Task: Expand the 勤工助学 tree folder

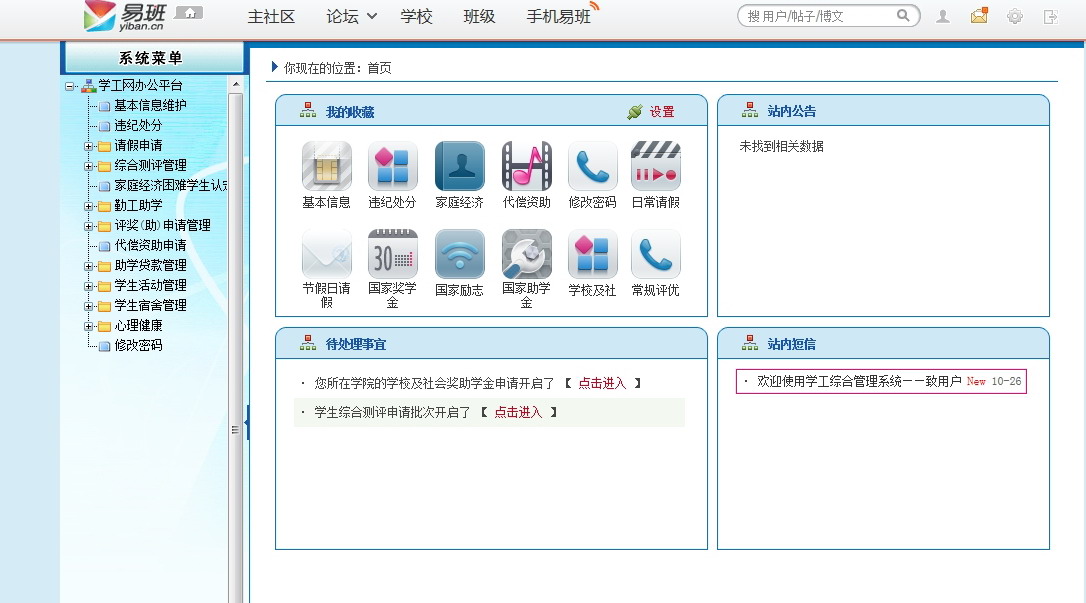Action: (x=89, y=206)
